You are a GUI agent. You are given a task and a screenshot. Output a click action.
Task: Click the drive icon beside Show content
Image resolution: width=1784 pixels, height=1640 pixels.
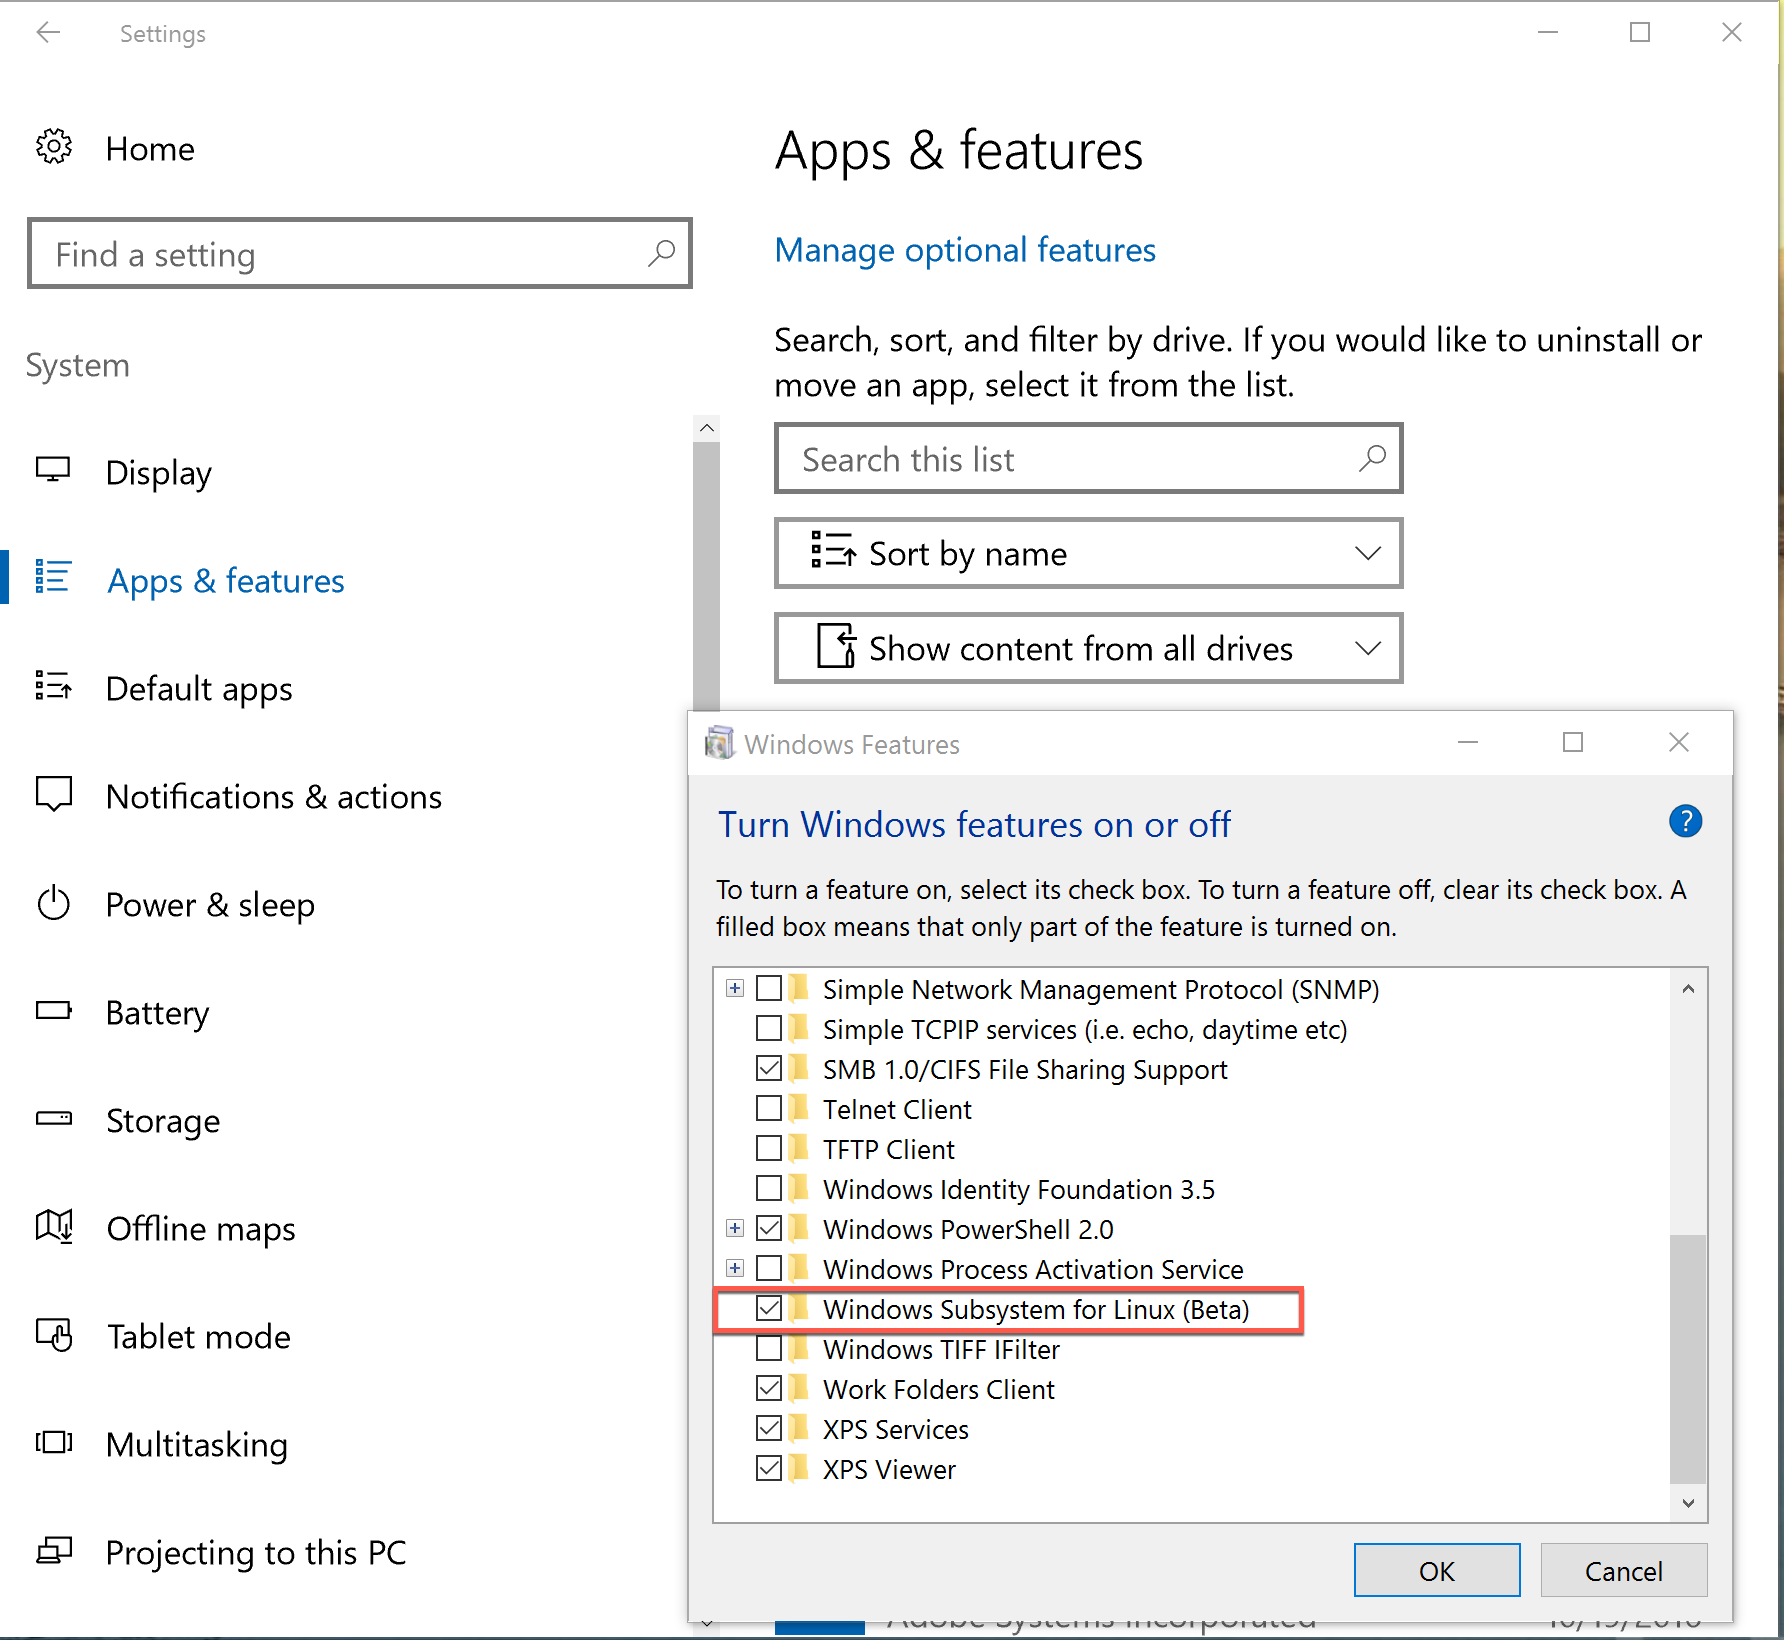click(836, 646)
